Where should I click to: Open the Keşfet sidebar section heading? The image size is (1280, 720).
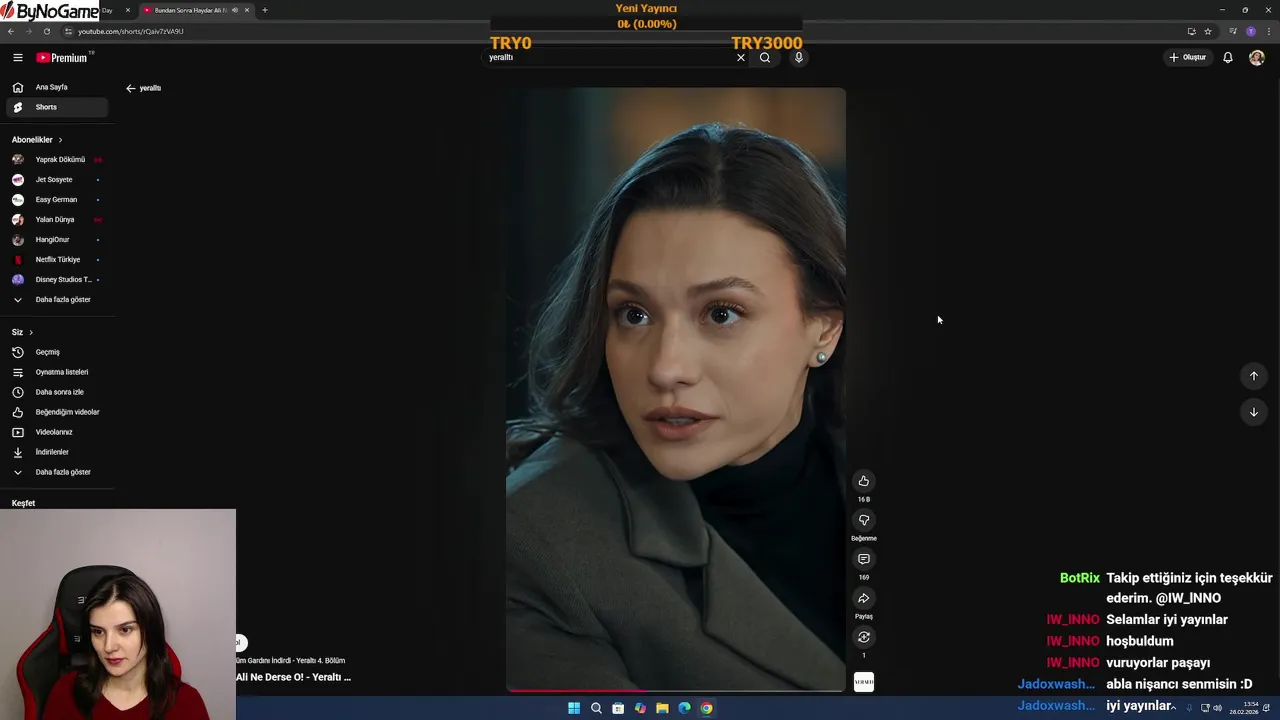(x=23, y=503)
